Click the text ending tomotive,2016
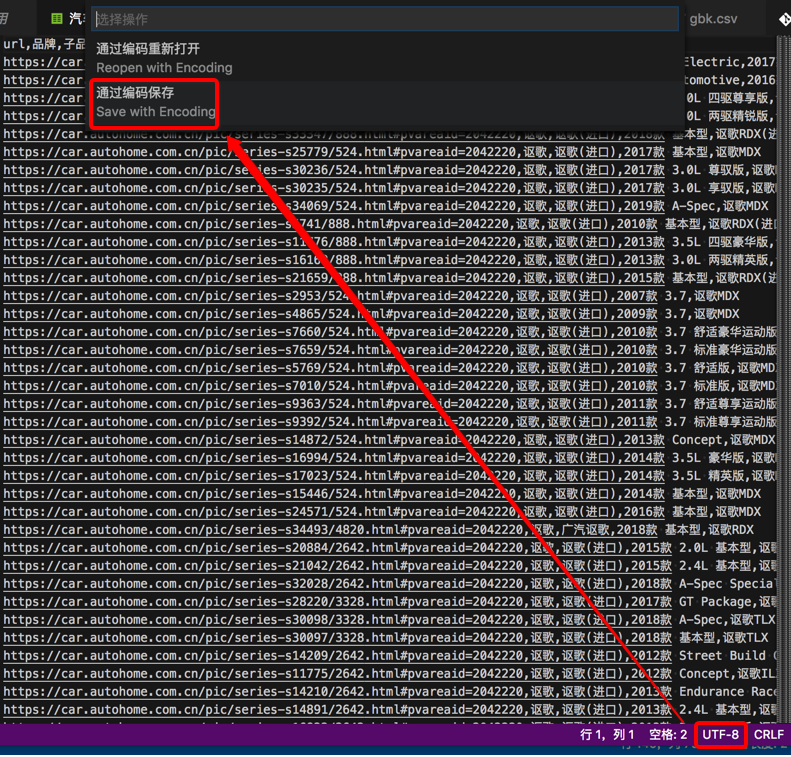791x757 pixels. [730, 80]
